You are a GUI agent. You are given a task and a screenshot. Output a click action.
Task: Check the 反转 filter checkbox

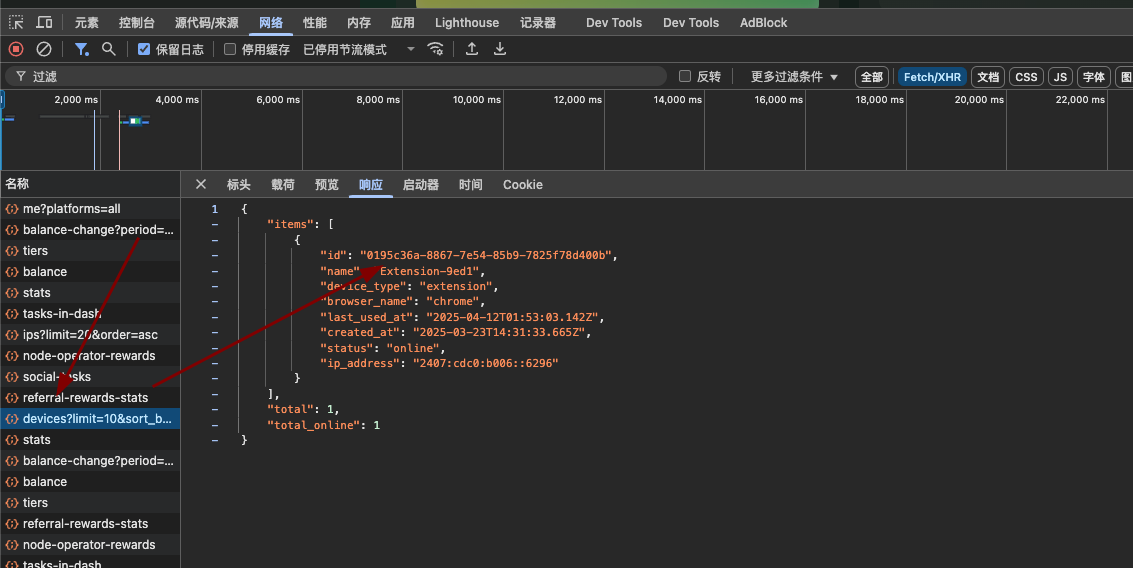[x=685, y=76]
